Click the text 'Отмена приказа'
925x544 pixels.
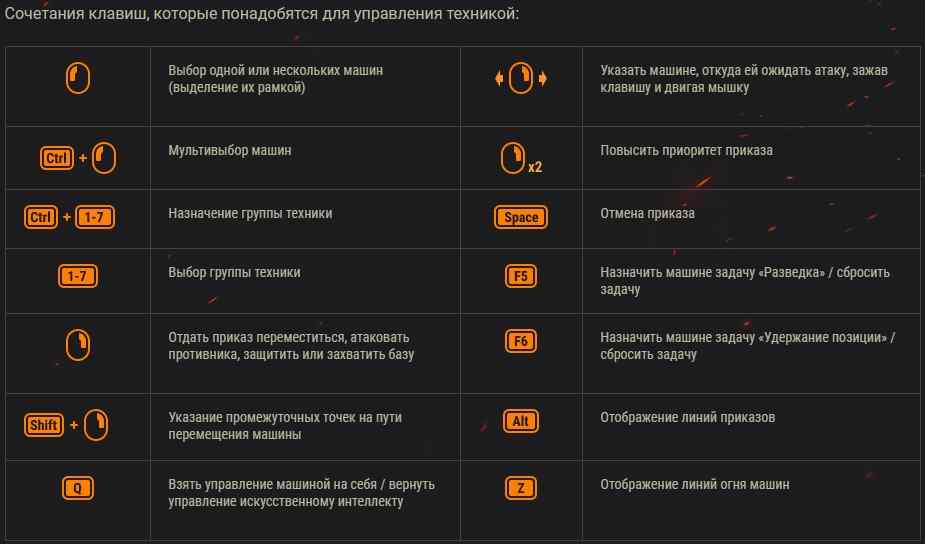click(x=647, y=214)
